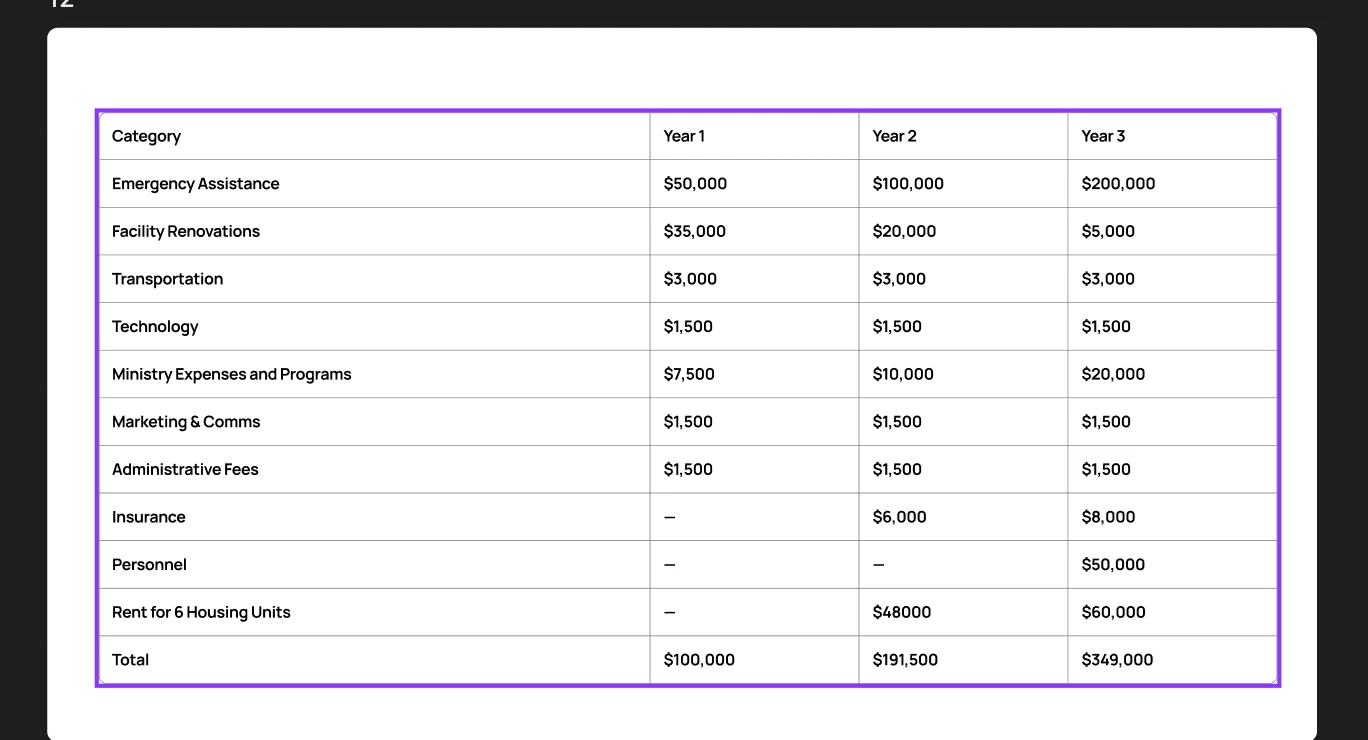
Task: Select Emergency Assistance Year 1 value $50,000
Action: coord(695,184)
